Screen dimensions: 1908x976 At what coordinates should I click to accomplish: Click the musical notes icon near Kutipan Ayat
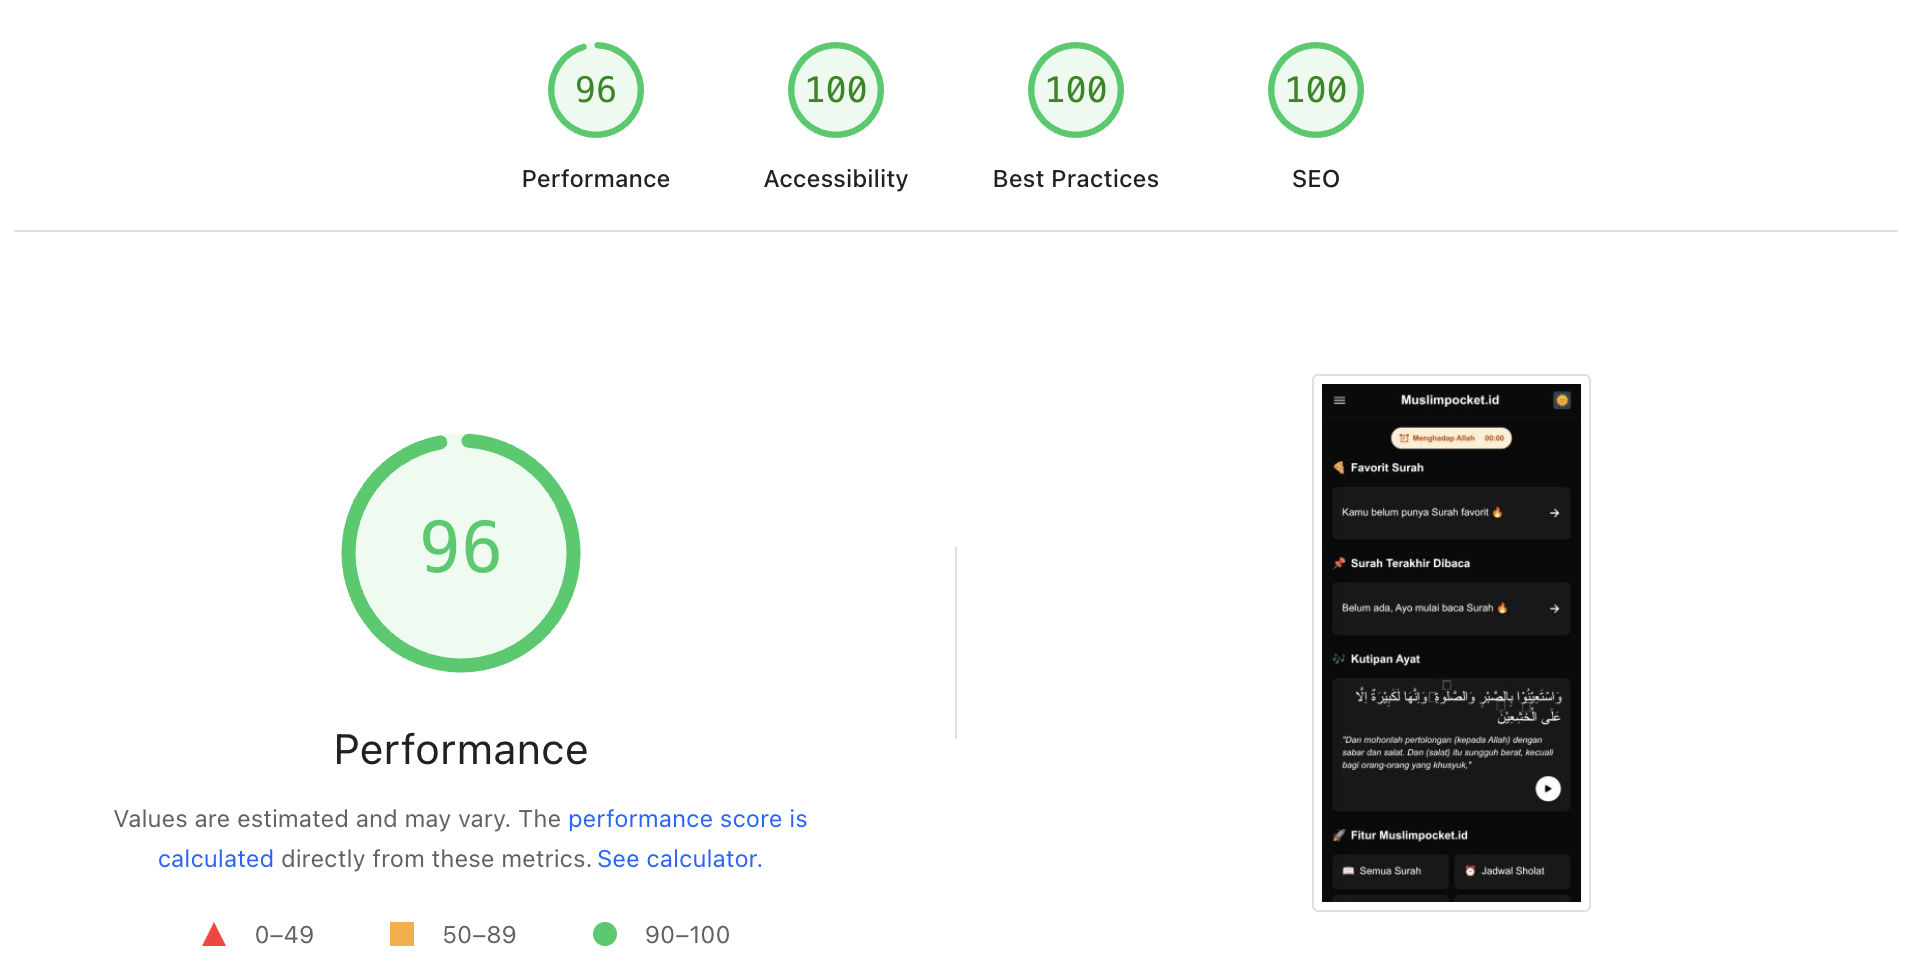pyautogui.click(x=1338, y=657)
